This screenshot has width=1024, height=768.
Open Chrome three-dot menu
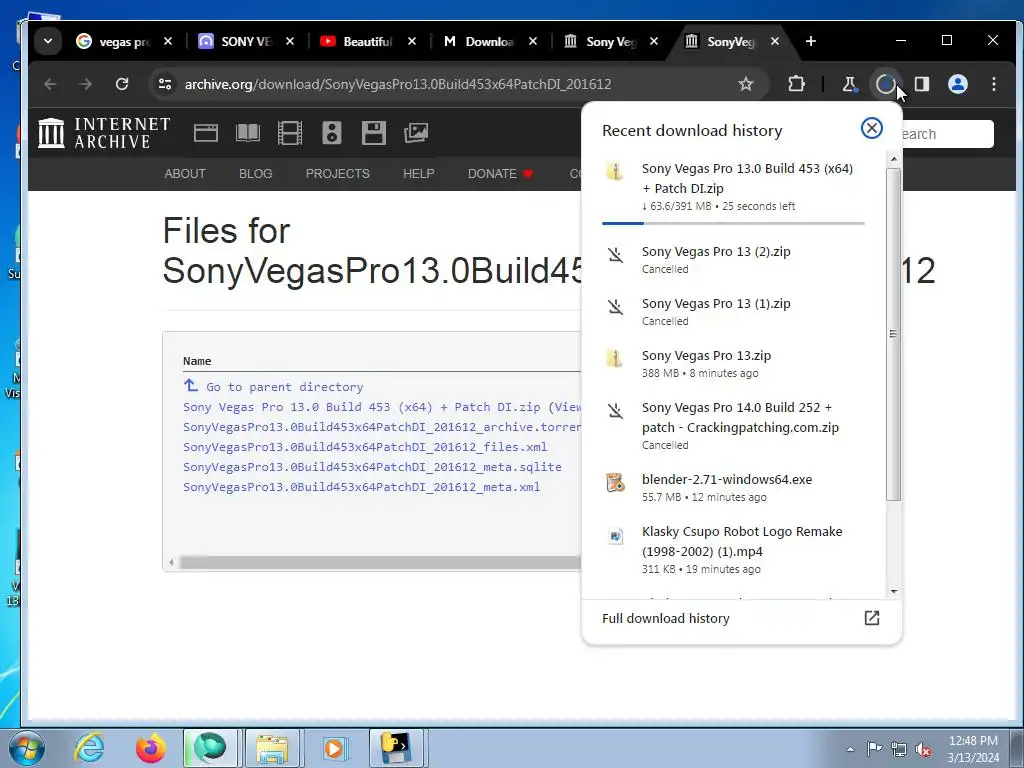993,84
